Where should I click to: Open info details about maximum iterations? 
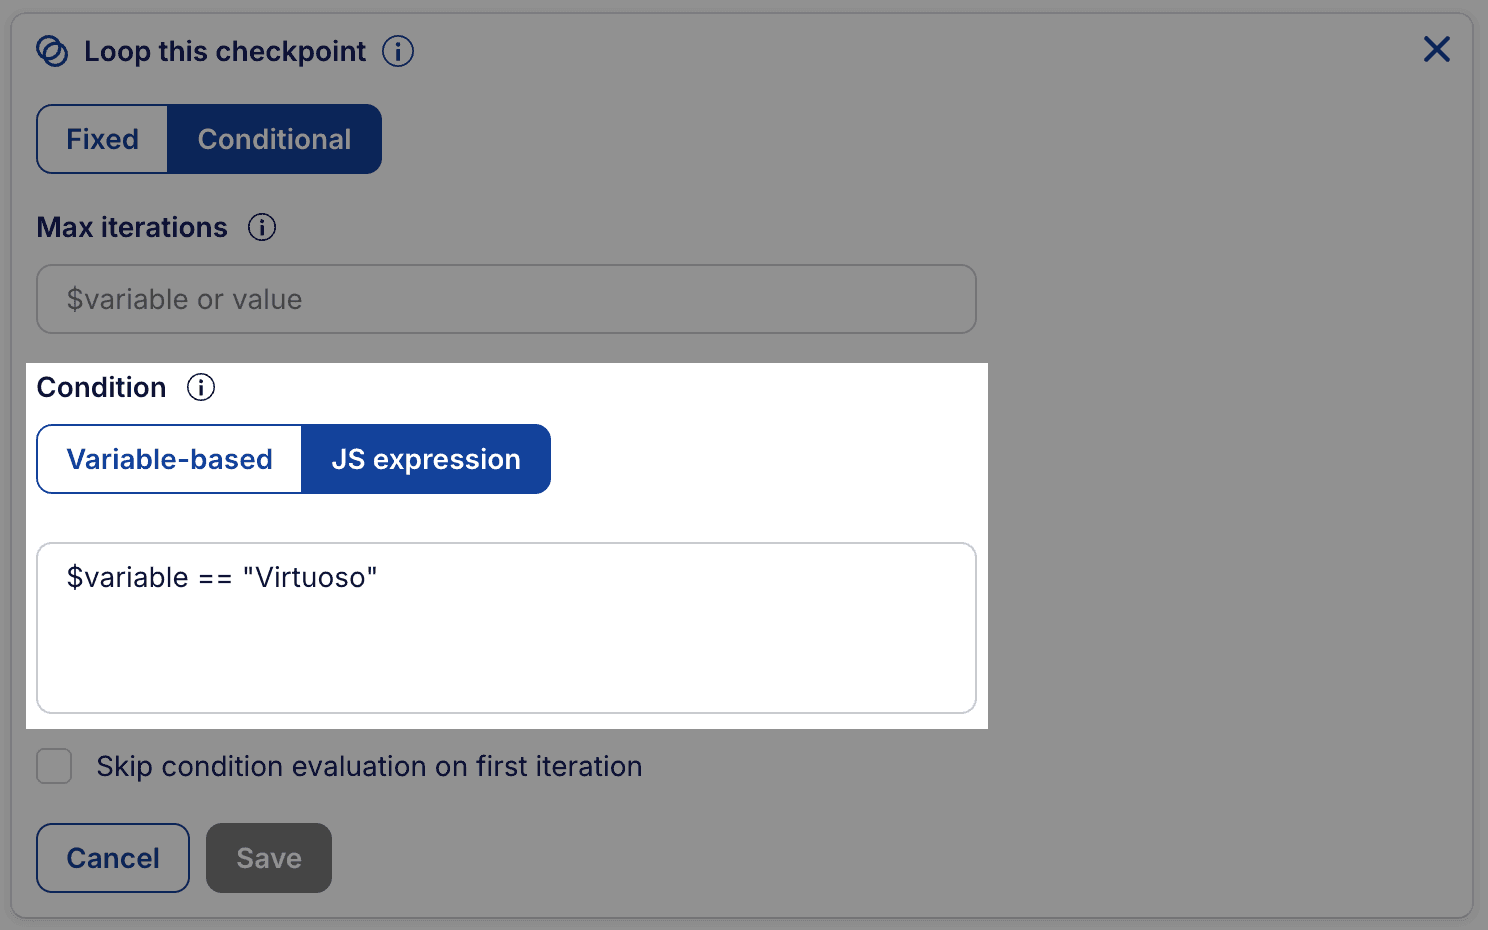[261, 227]
